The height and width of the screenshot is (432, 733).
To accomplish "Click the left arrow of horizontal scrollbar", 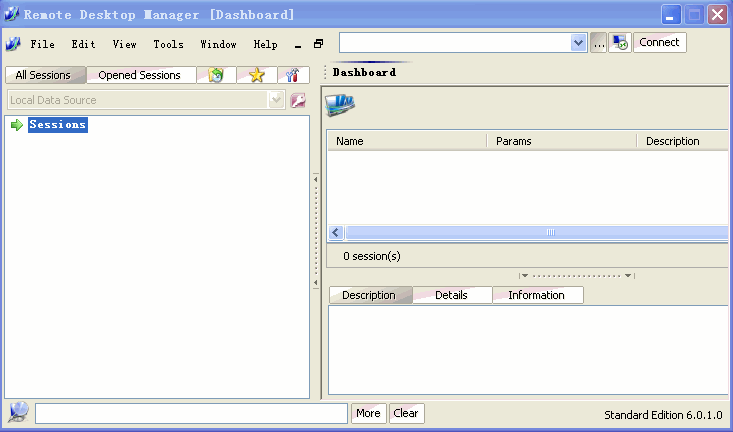I will click(336, 232).
